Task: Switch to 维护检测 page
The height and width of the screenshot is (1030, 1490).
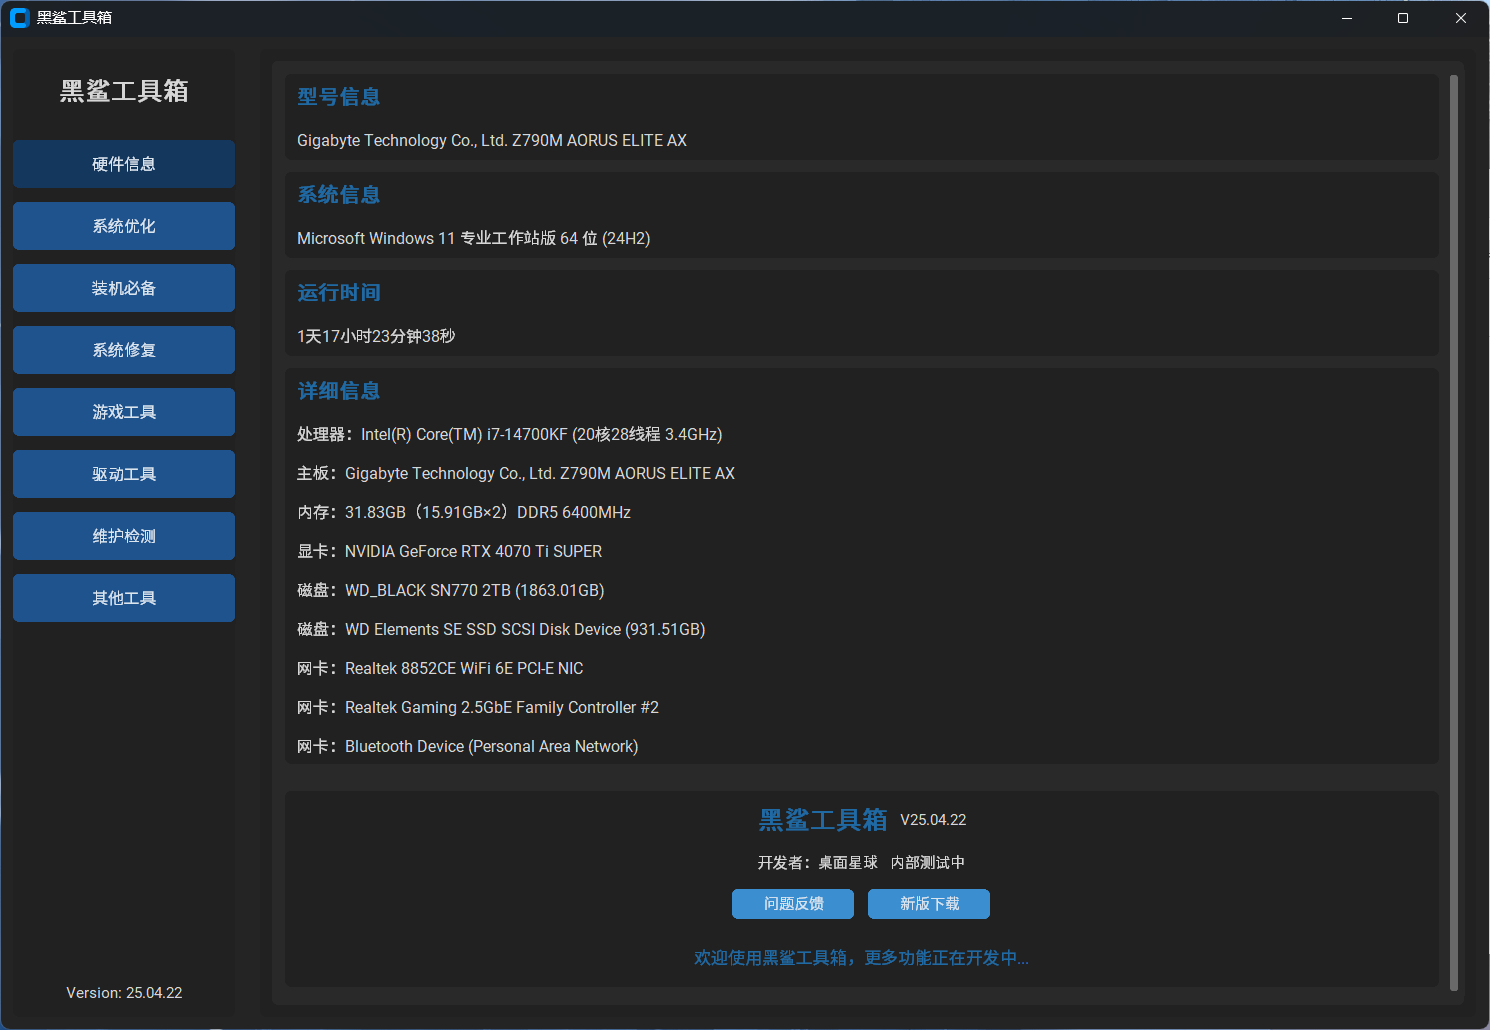Action: tap(124, 536)
